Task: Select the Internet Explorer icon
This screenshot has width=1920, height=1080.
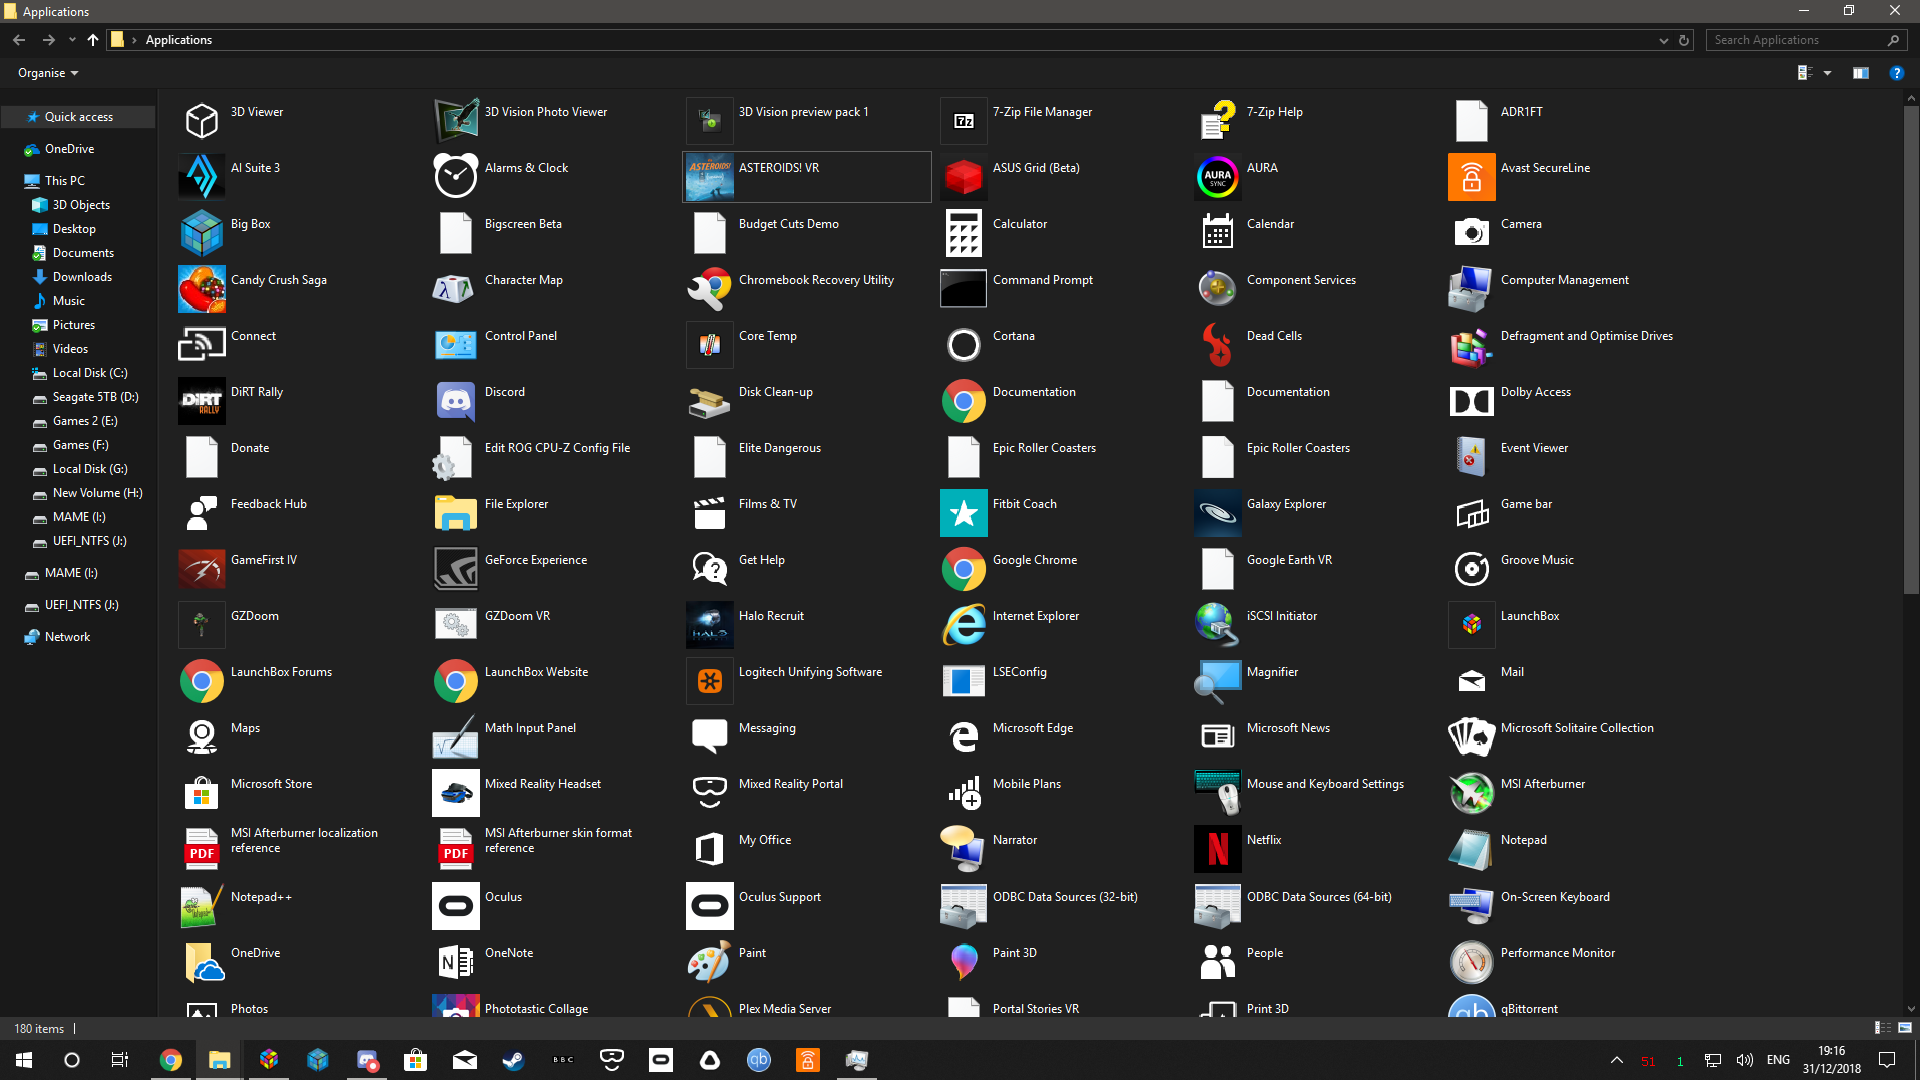Action: tap(964, 625)
